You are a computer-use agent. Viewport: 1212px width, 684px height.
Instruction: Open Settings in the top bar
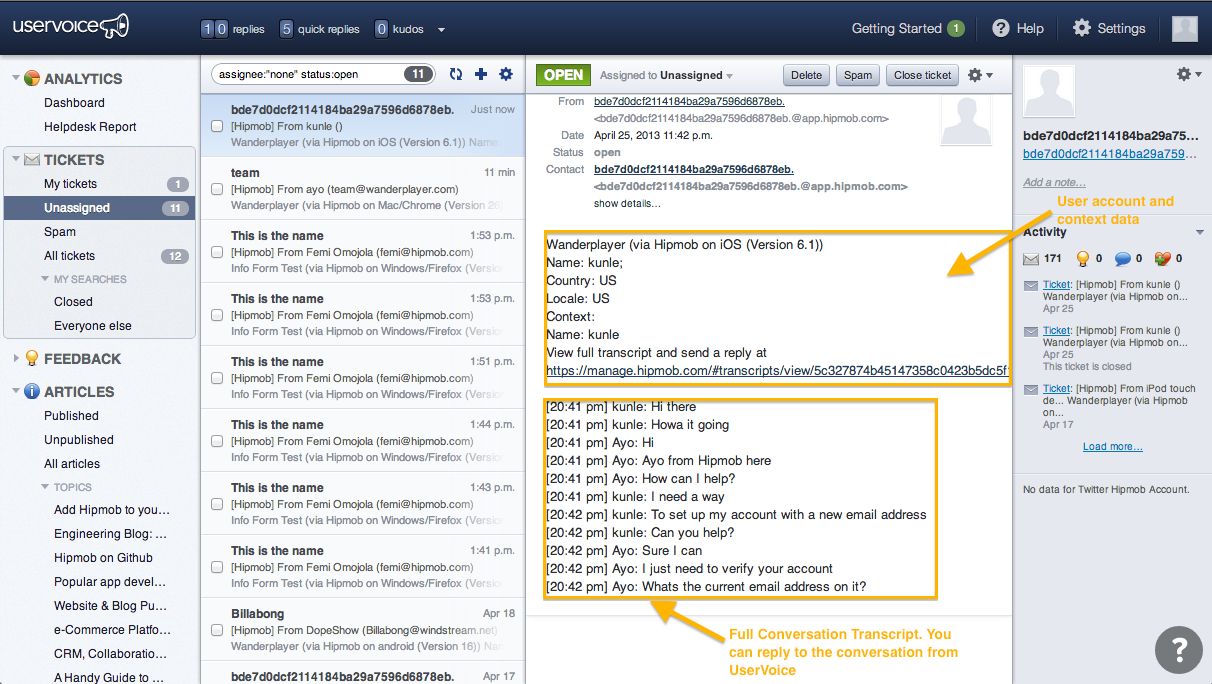point(1109,28)
